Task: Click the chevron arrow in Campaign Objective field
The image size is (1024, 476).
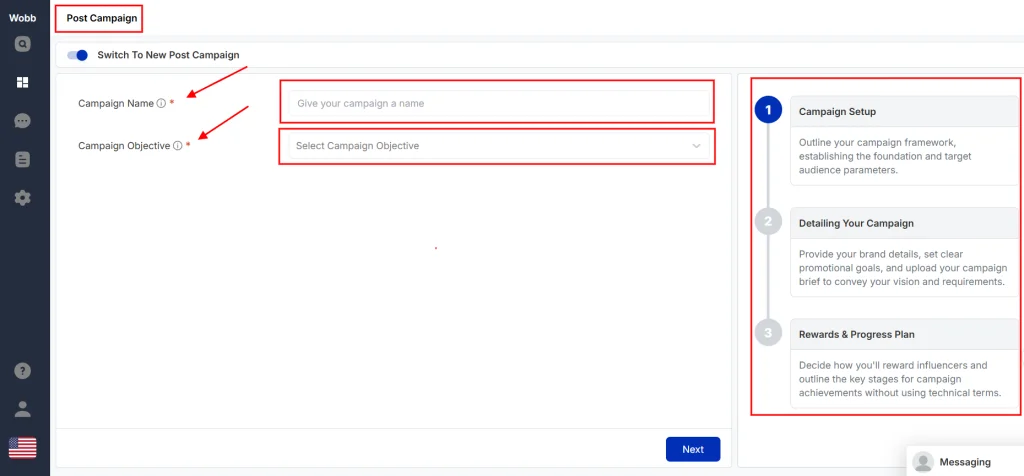Action: point(696,146)
